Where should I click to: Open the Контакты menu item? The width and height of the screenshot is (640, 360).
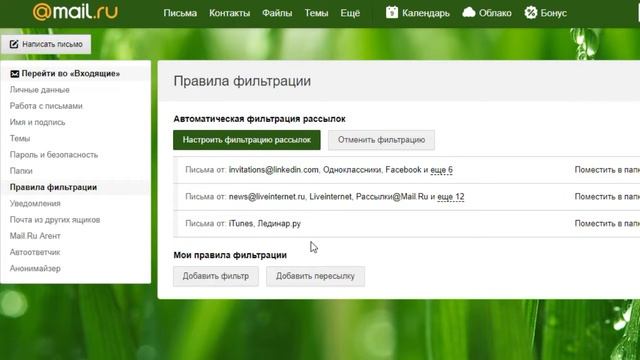click(x=229, y=13)
